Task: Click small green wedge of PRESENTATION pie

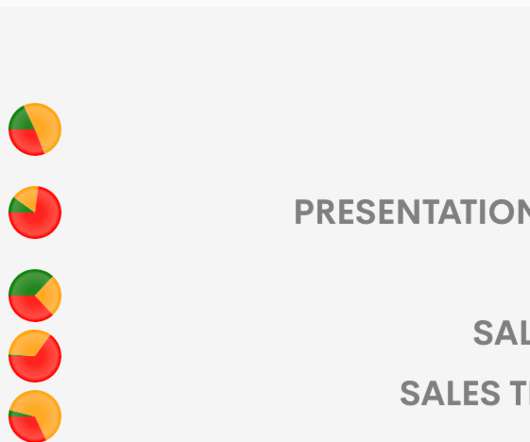Action: (x=19, y=207)
